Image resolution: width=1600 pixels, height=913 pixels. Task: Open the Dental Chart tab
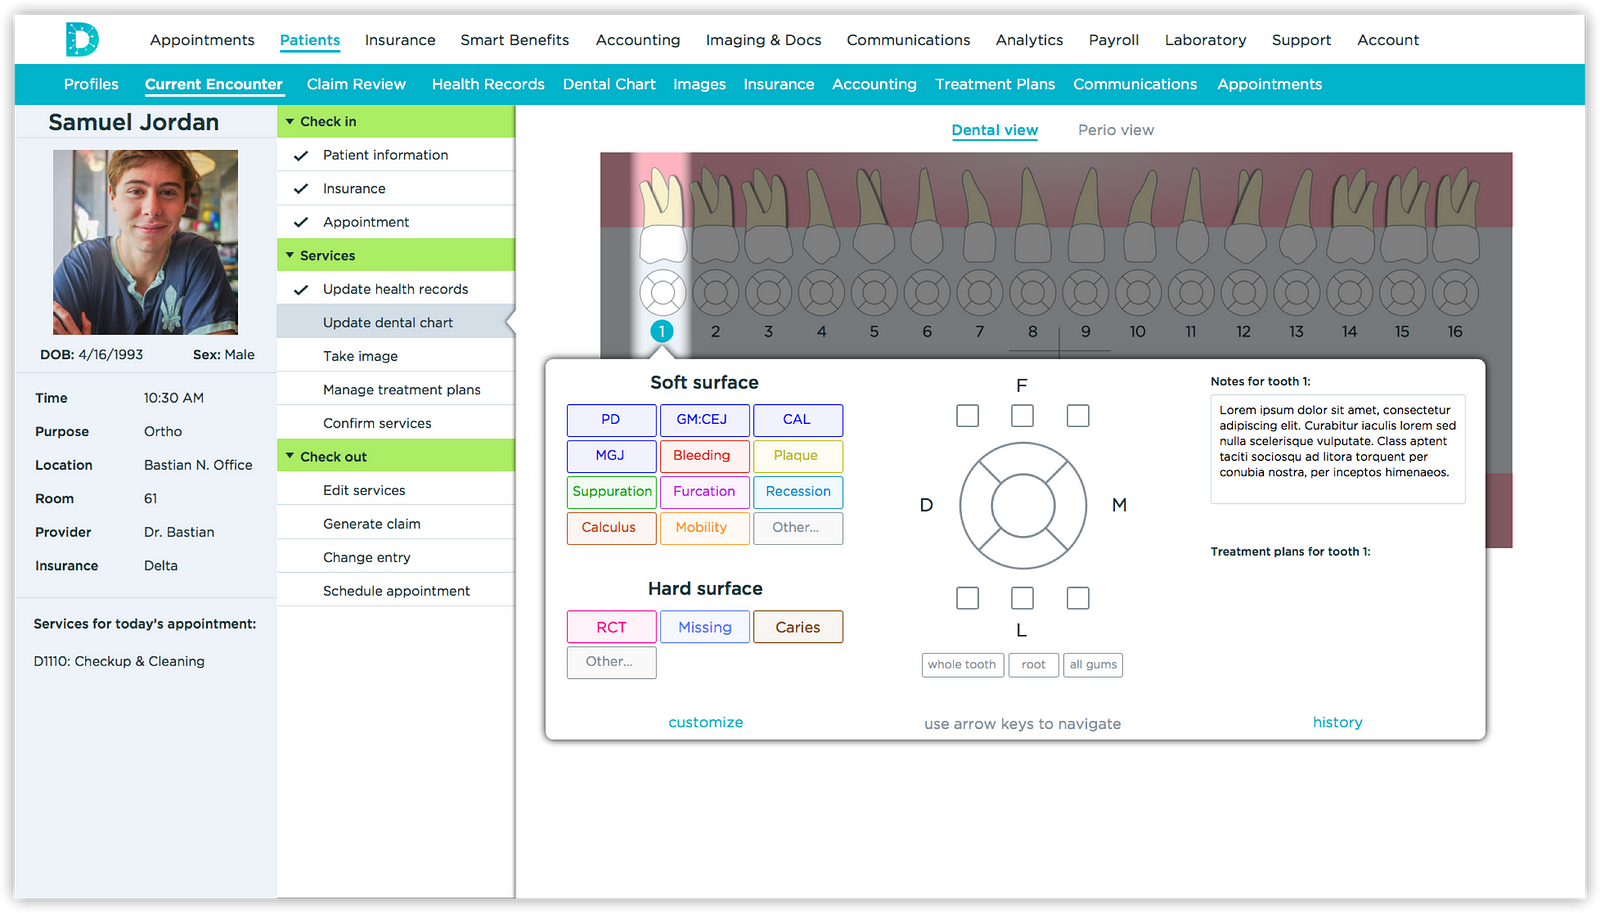[x=609, y=84]
